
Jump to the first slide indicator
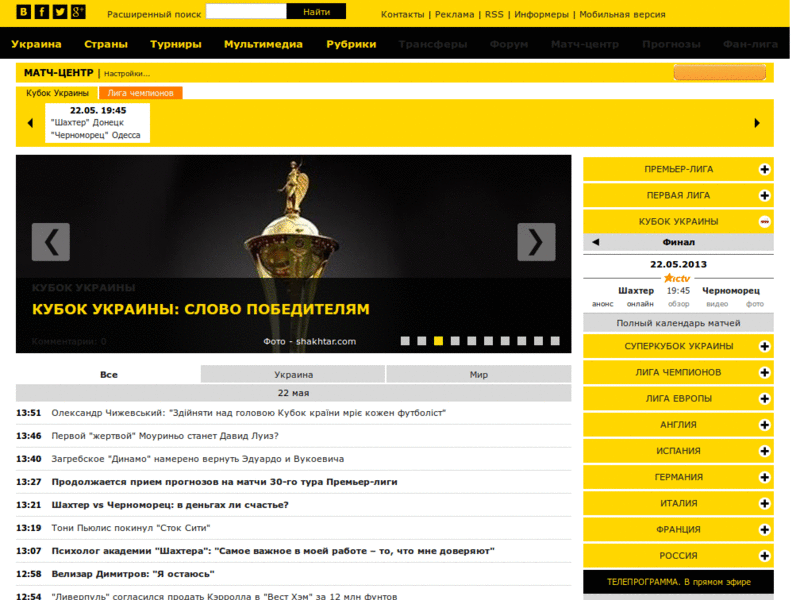(405, 341)
